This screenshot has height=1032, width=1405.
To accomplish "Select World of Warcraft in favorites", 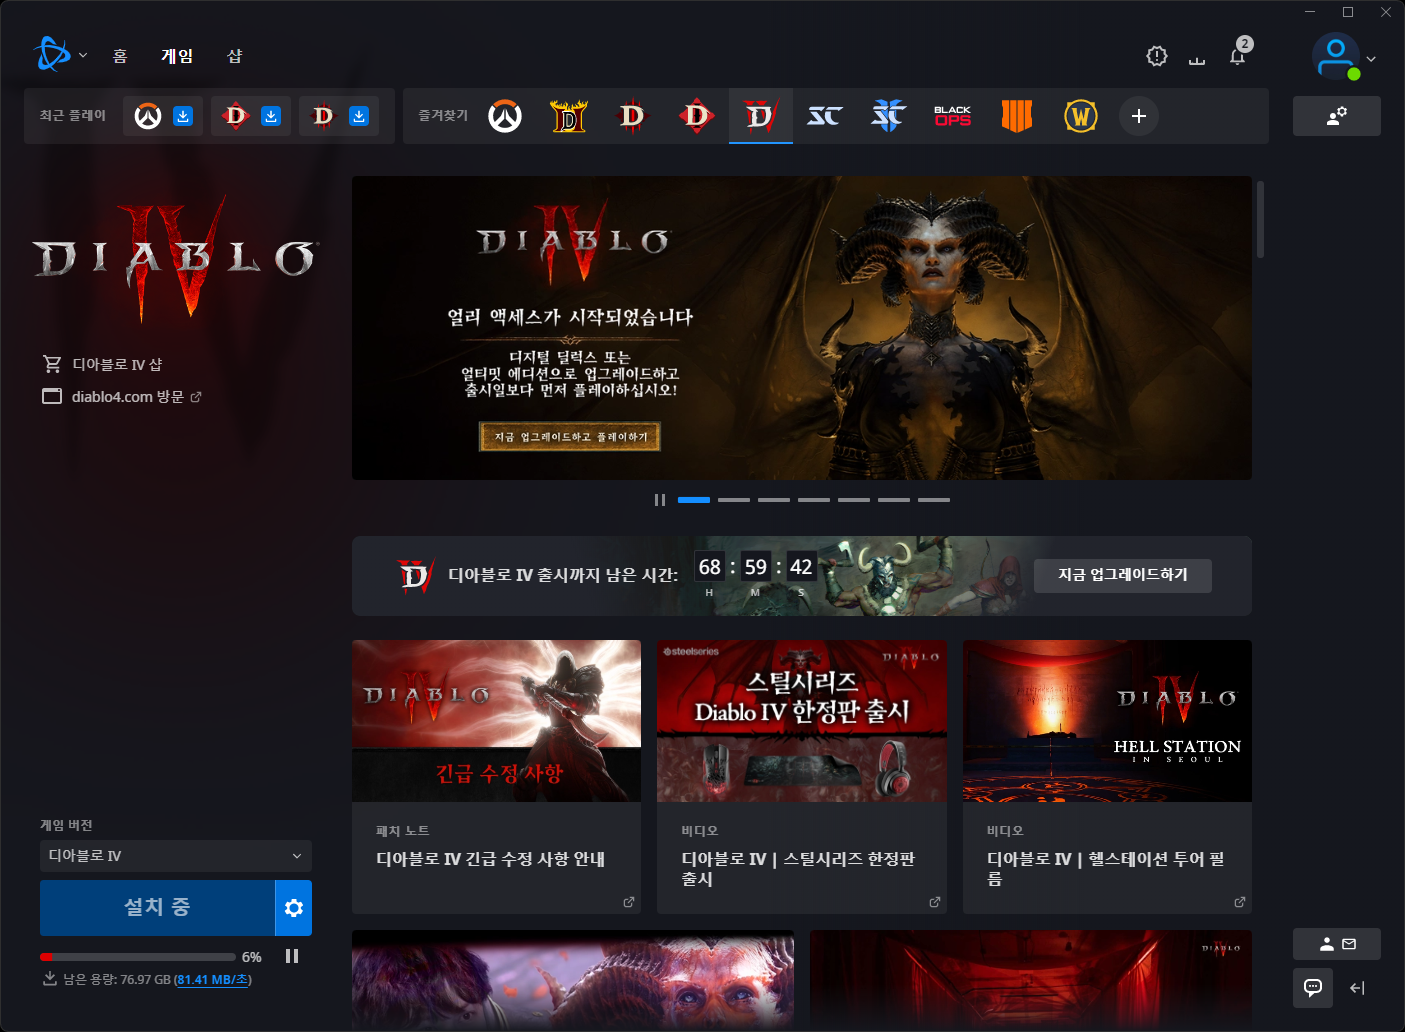I will (1081, 116).
